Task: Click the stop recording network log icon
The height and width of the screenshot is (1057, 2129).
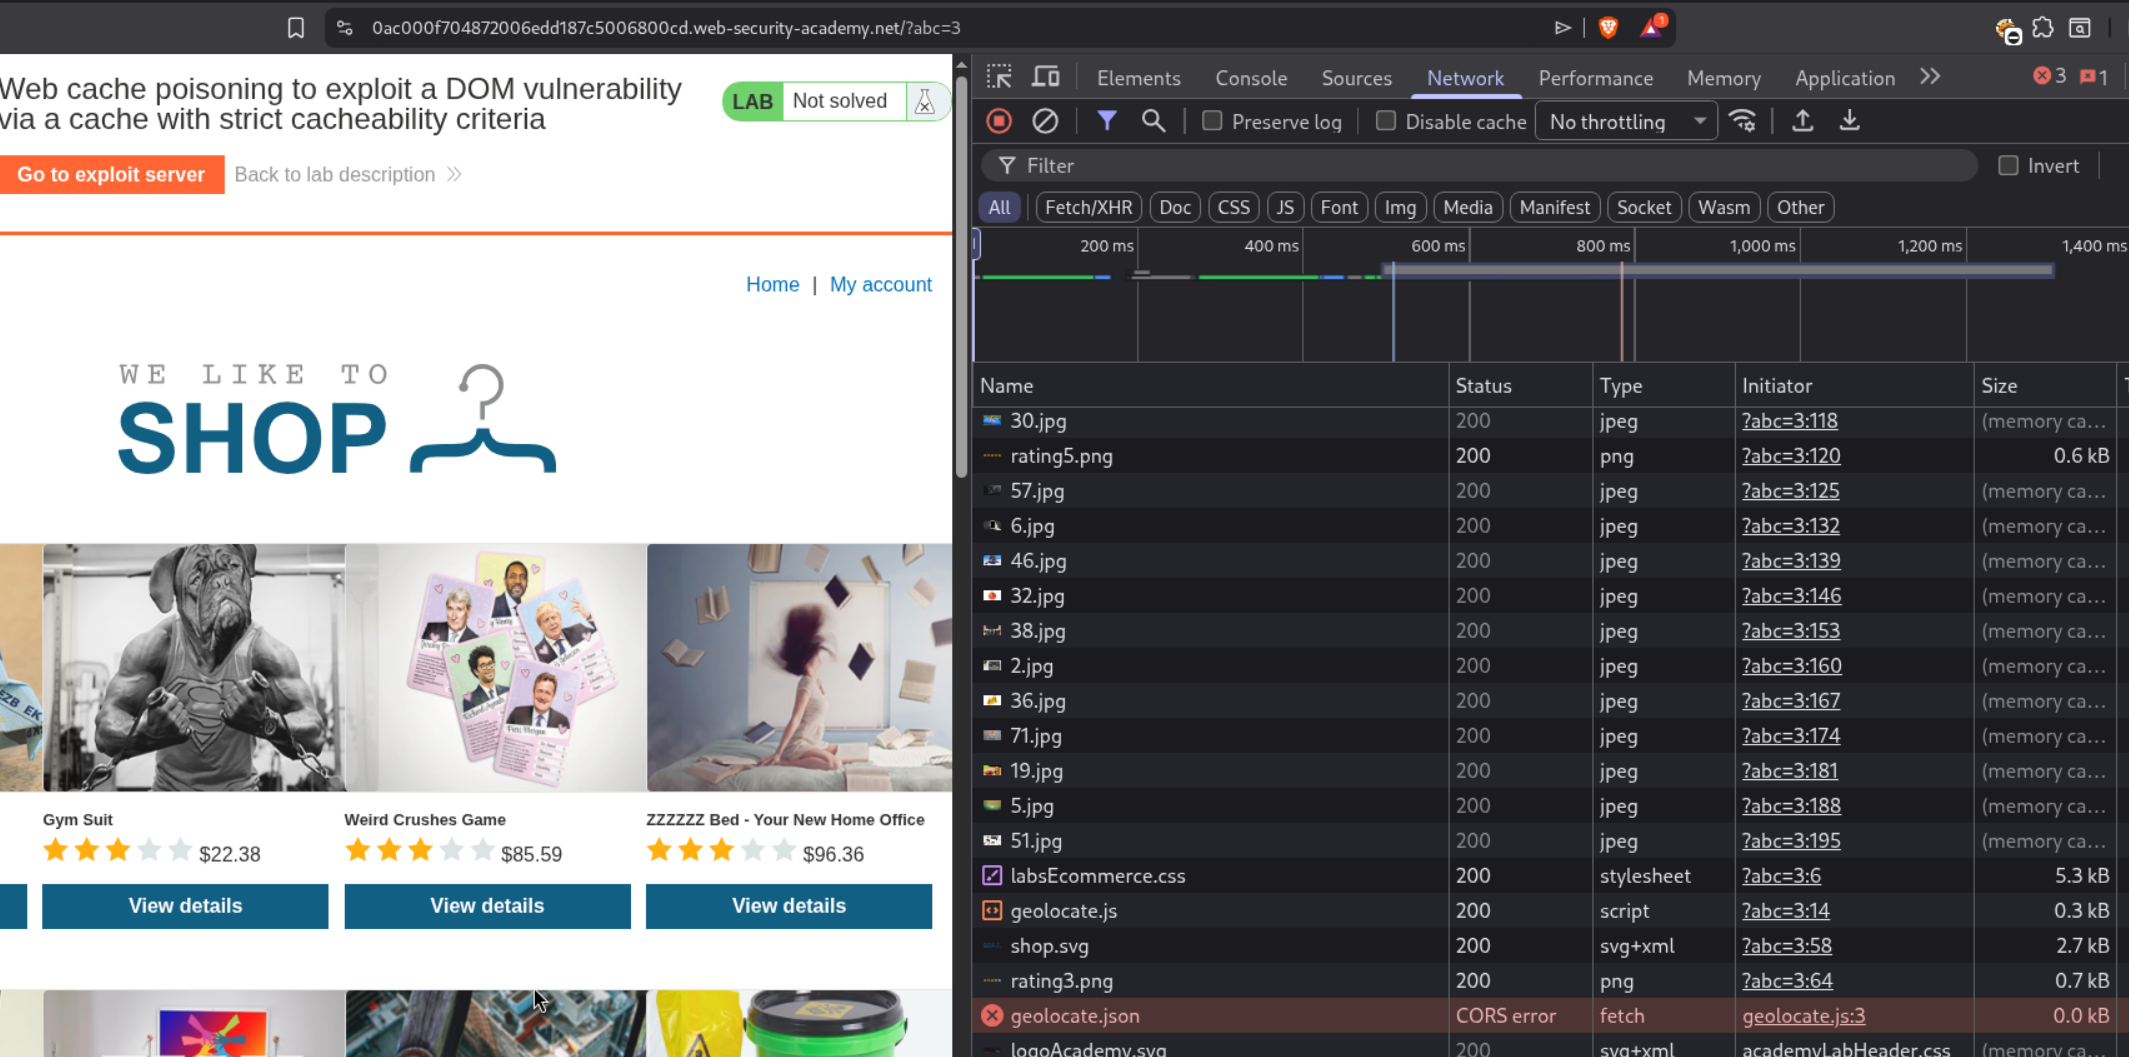Action: pyautogui.click(x=998, y=121)
